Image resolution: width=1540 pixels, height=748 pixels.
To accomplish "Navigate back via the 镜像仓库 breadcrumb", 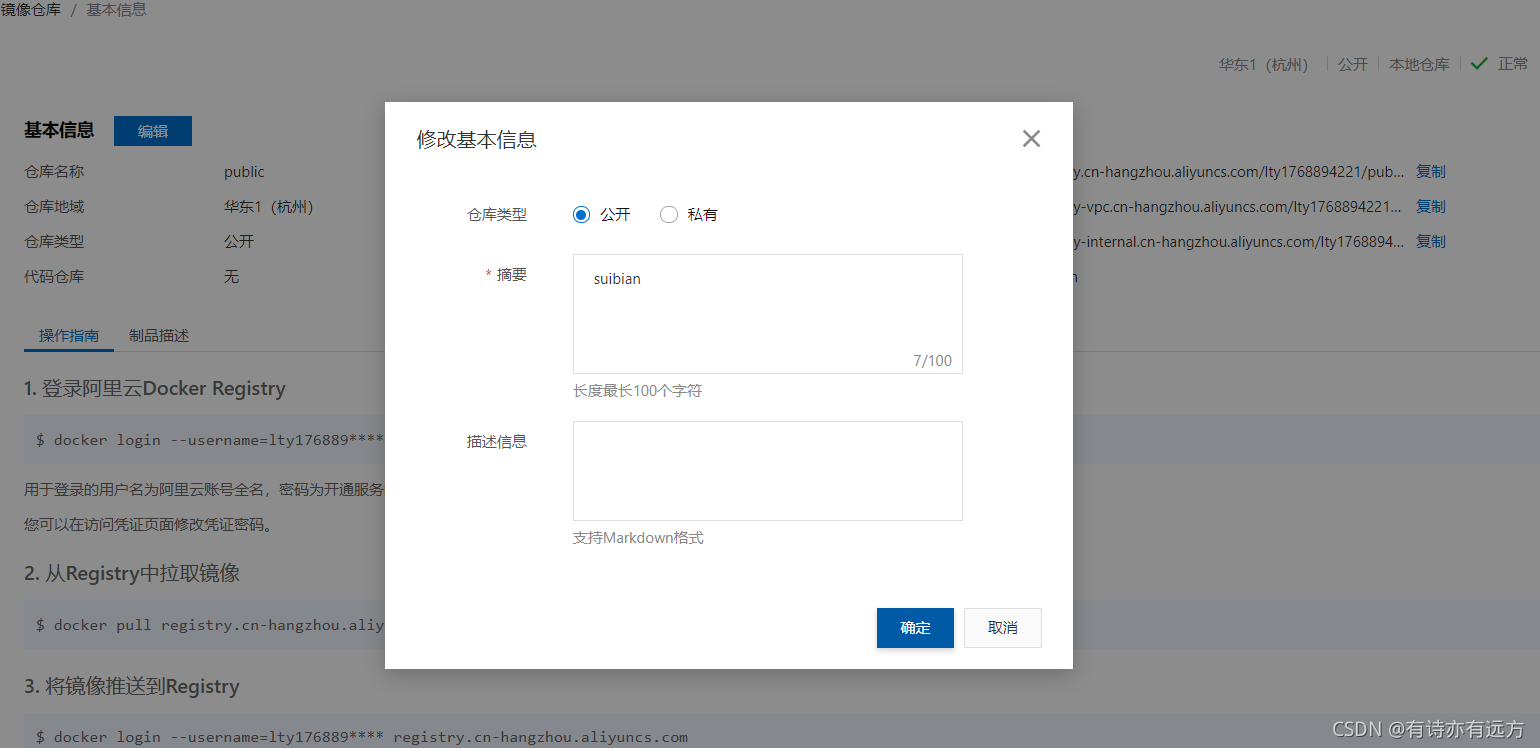I will 30,10.
